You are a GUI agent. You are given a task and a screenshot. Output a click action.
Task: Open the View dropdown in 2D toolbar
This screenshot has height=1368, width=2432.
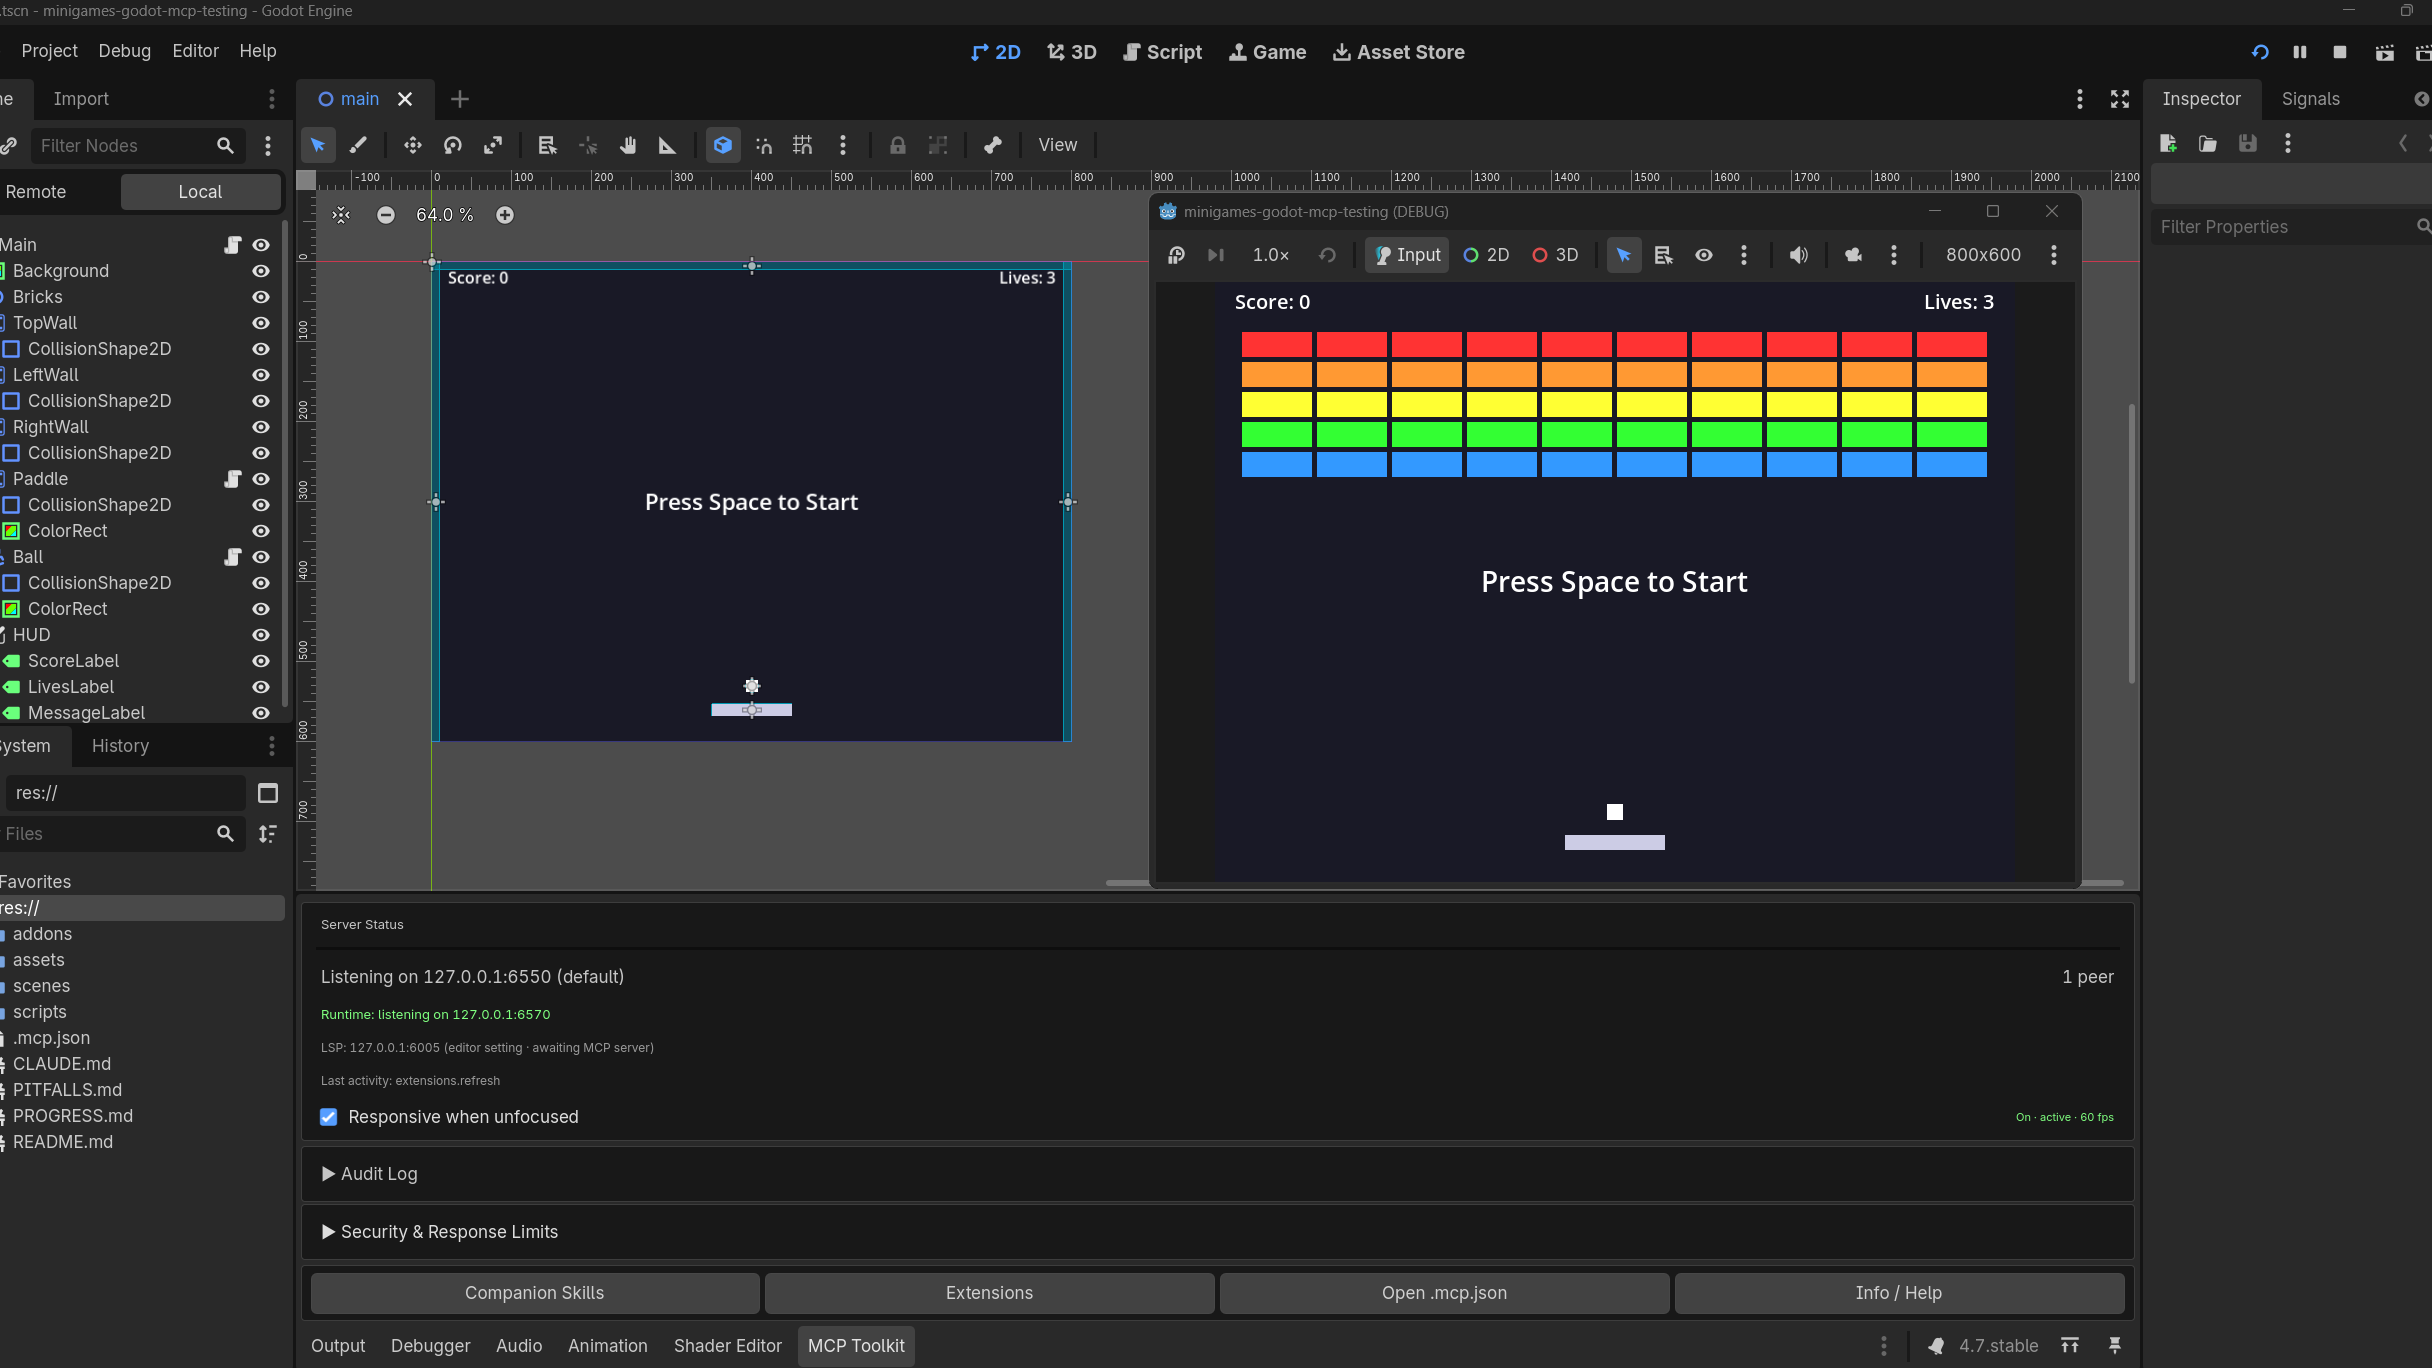(x=1057, y=145)
